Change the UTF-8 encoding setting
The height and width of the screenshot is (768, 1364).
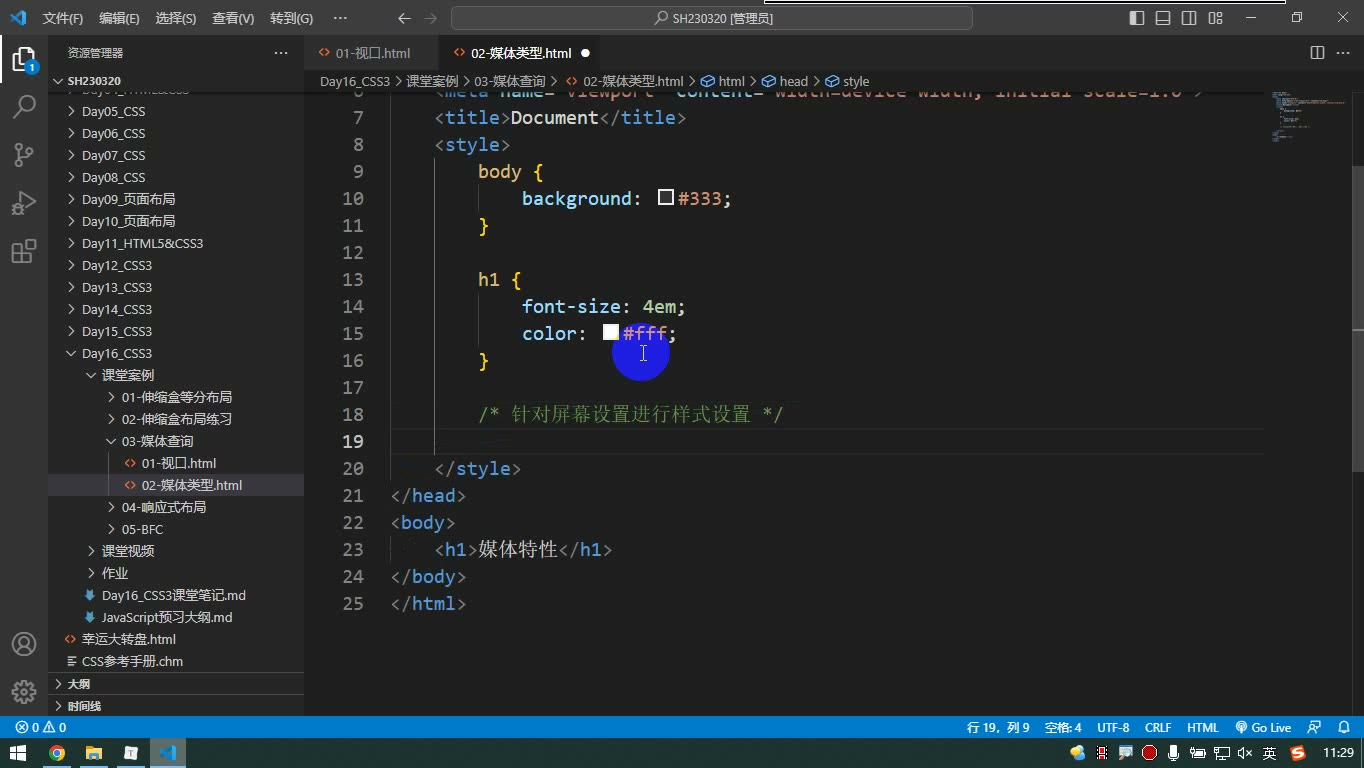[x=1113, y=728]
